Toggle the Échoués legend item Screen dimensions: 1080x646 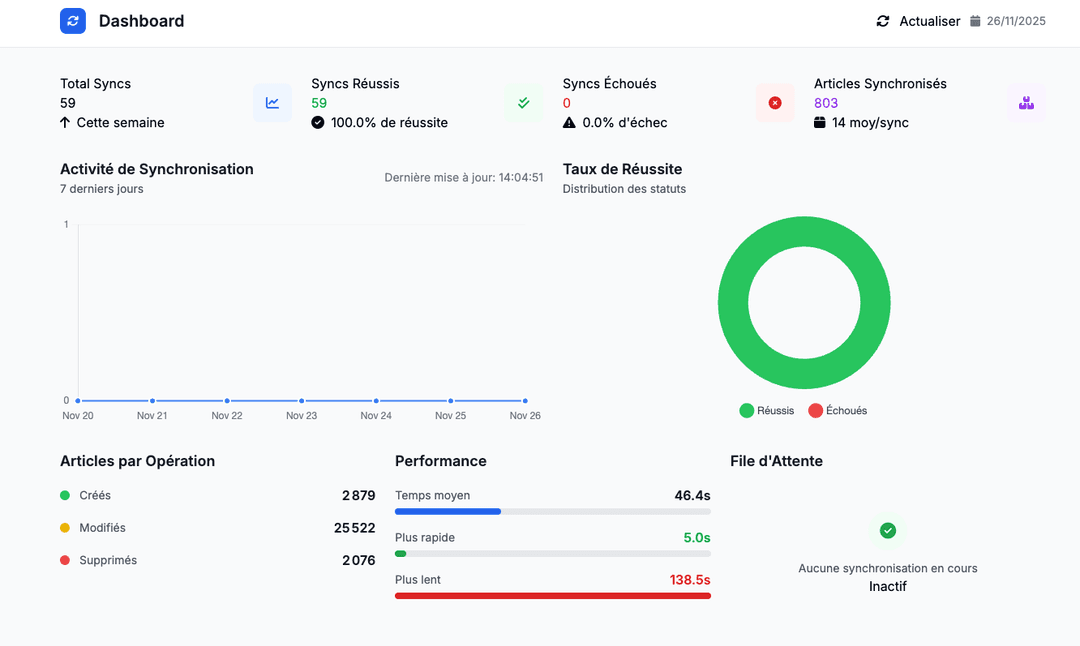[x=838, y=411]
